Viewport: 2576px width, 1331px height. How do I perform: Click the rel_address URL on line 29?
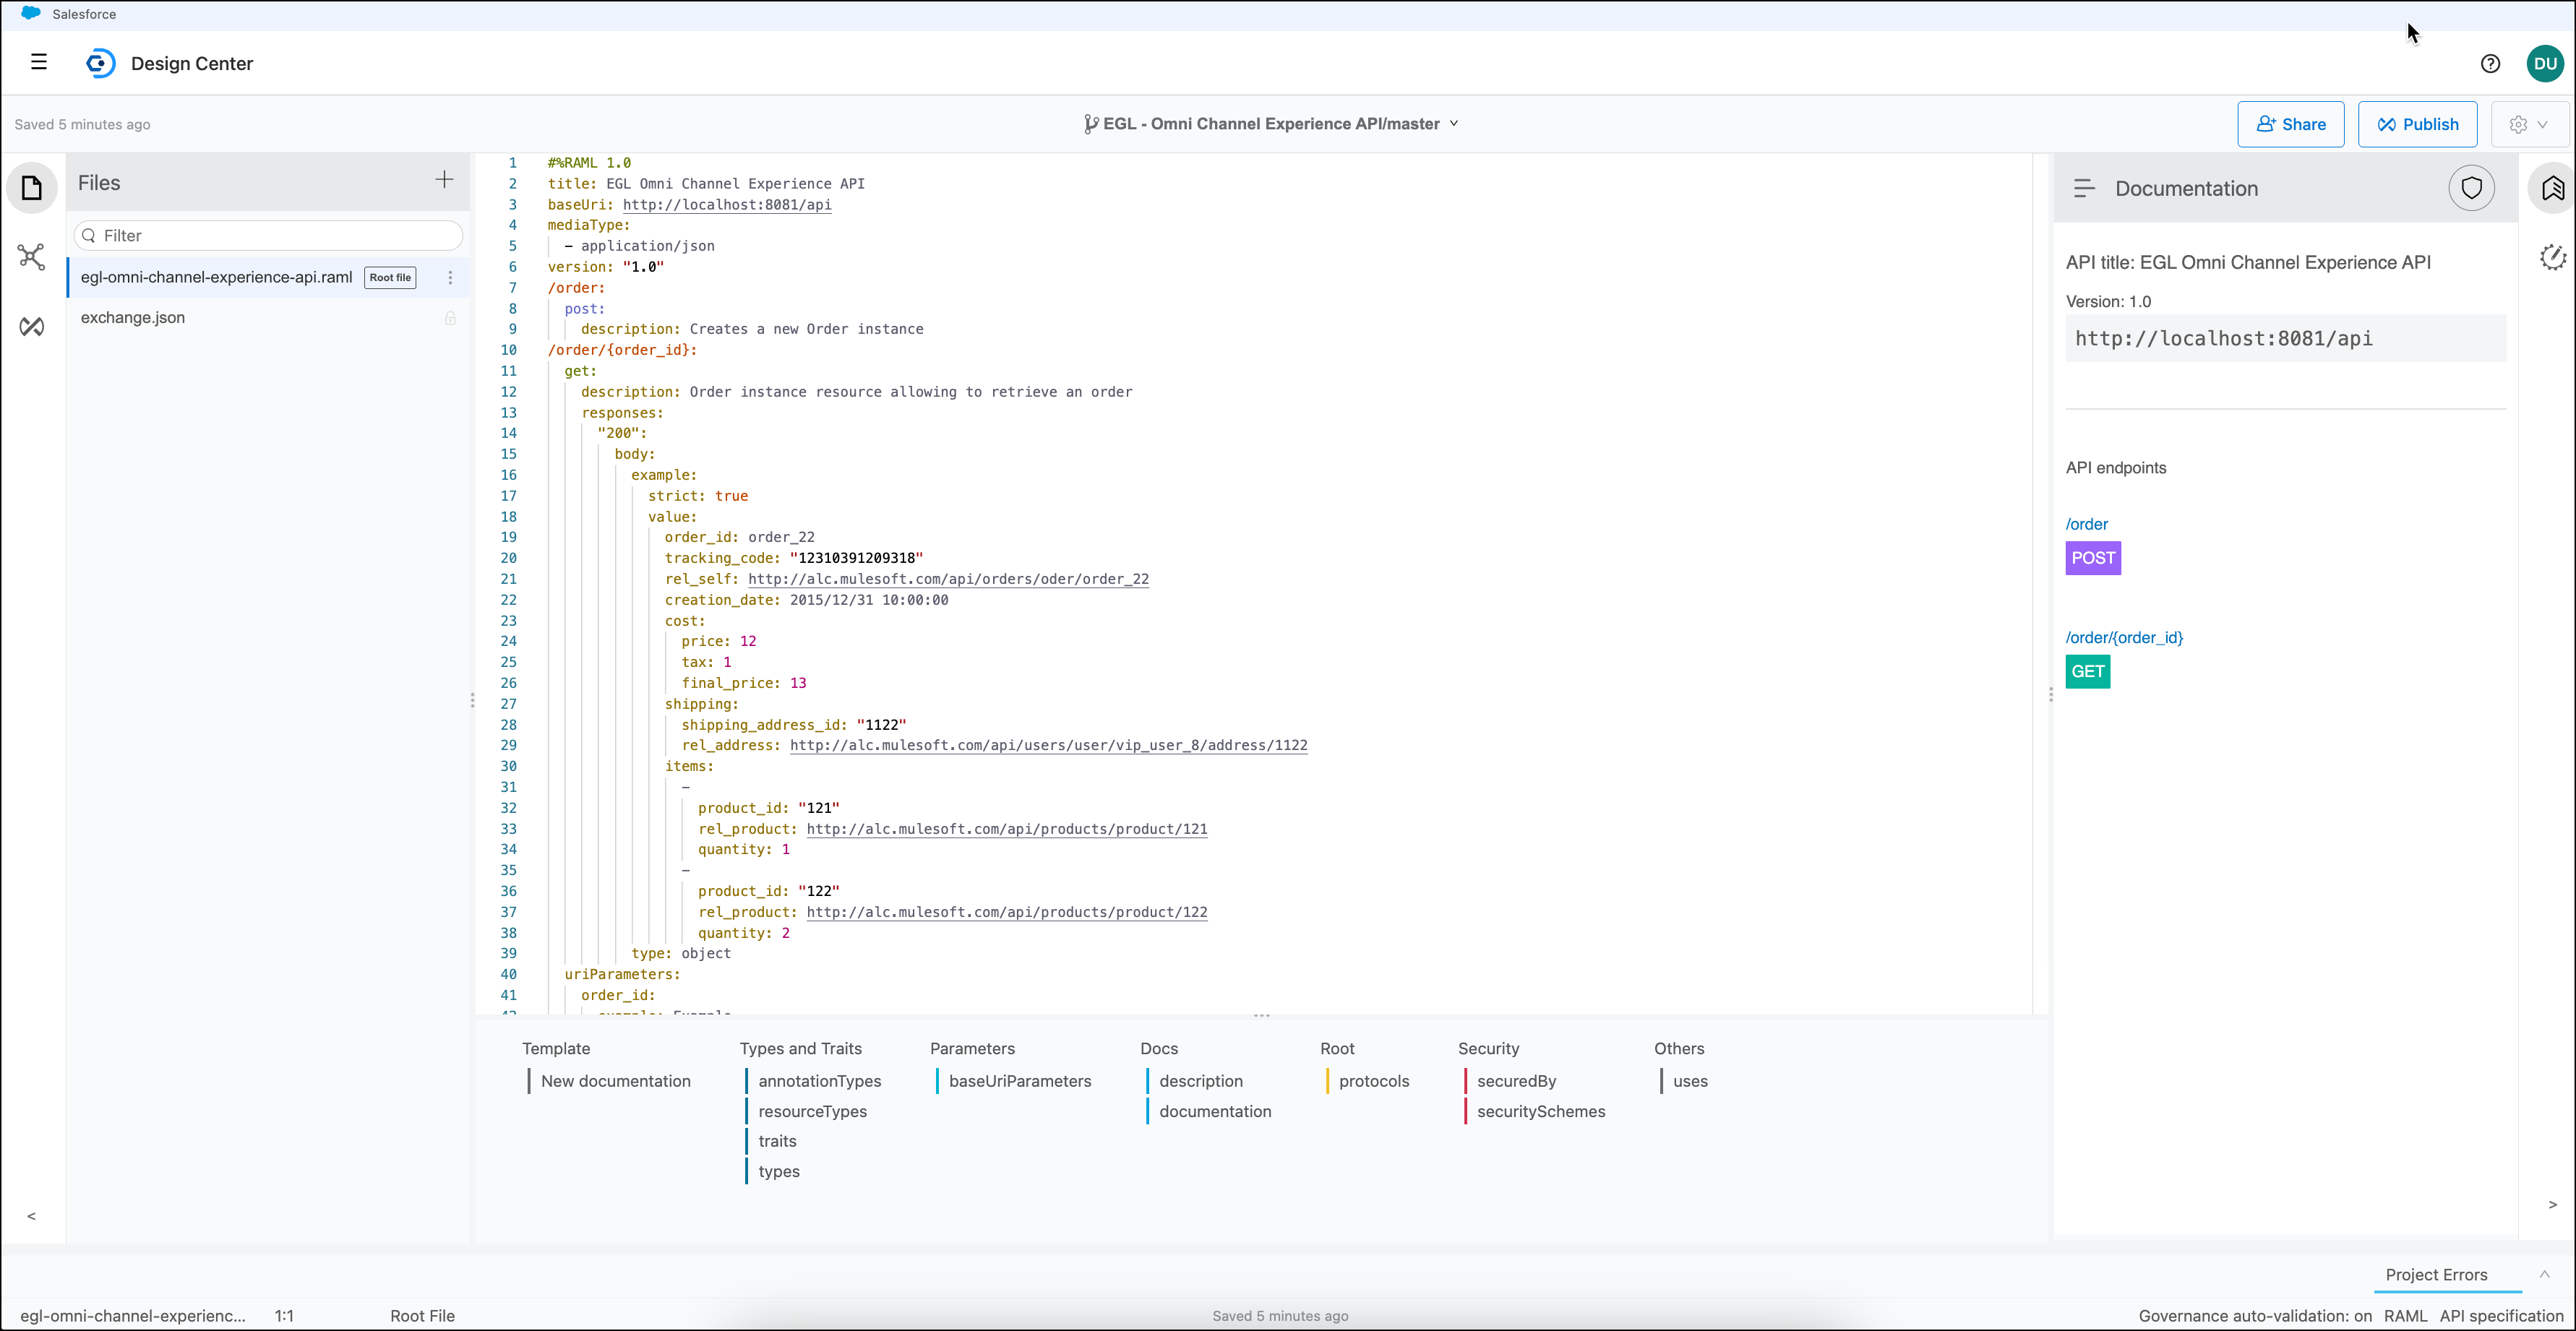tap(1049, 746)
